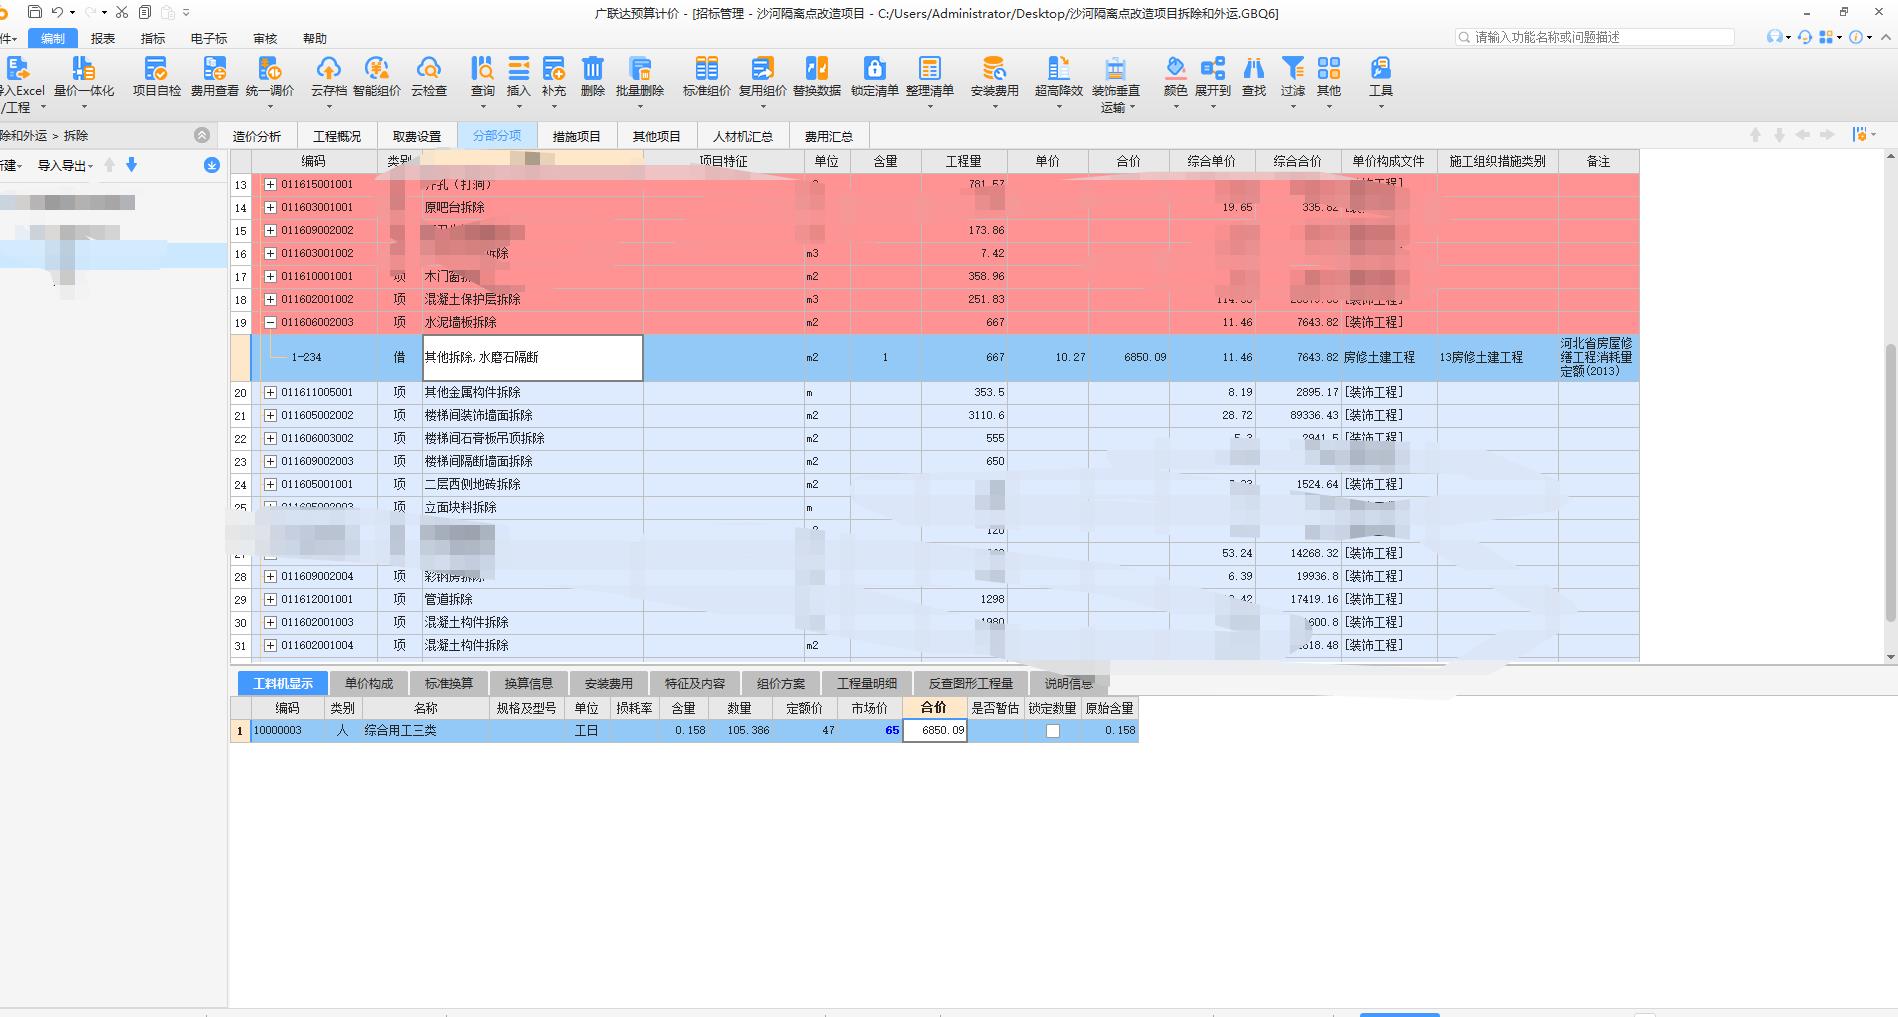The height and width of the screenshot is (1017, 1898).
Task: Click the 插入 insert icon
Action: (x=518, y=69)
